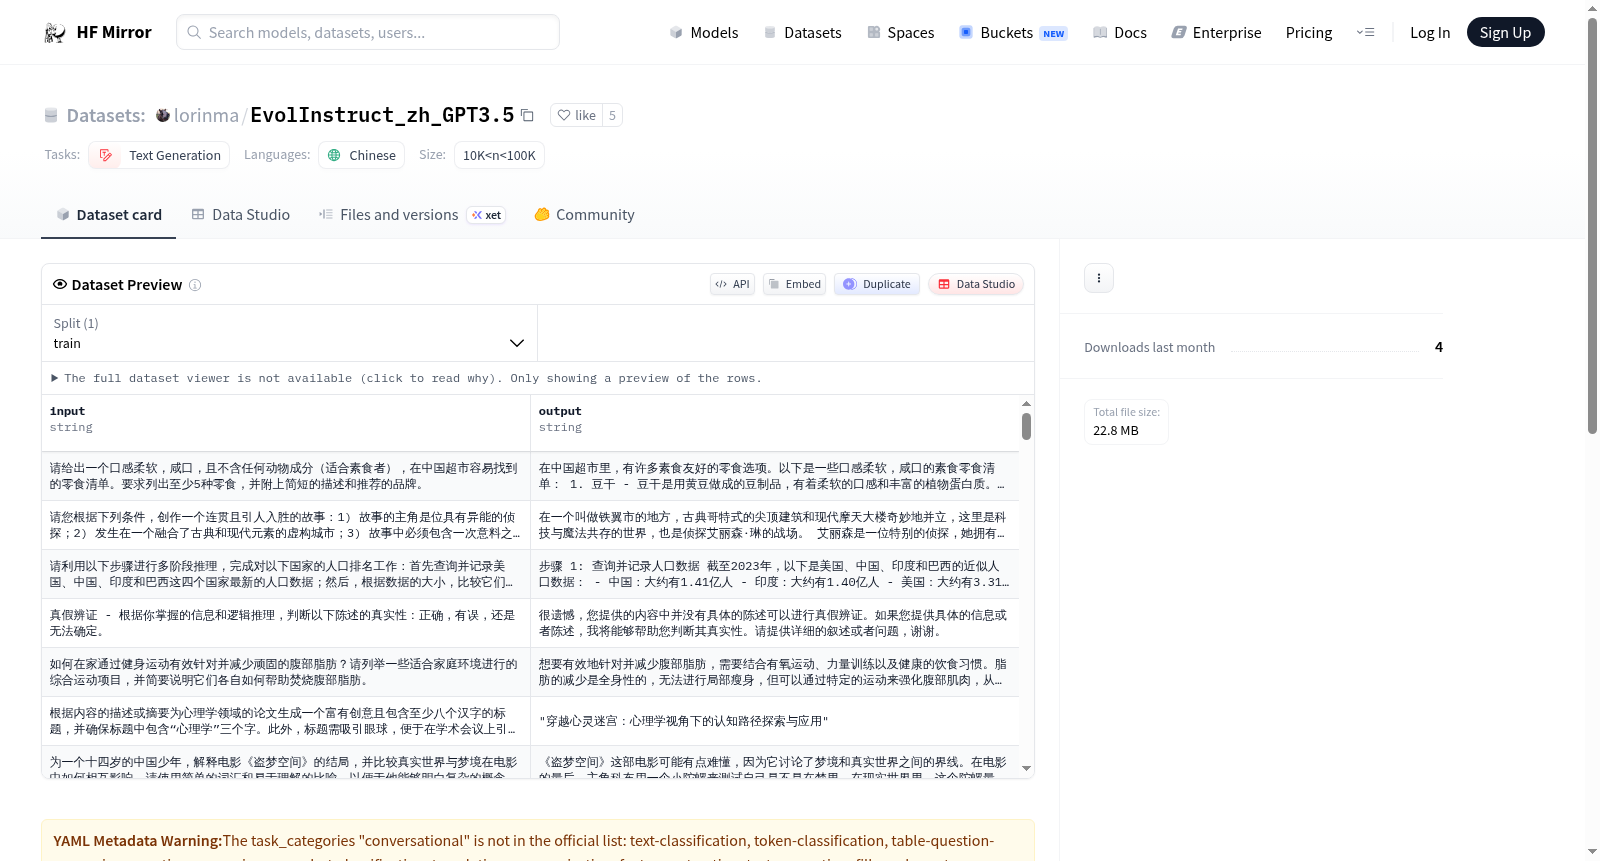Open the Datasets page

pyautogui.click(x=802, y=32)
